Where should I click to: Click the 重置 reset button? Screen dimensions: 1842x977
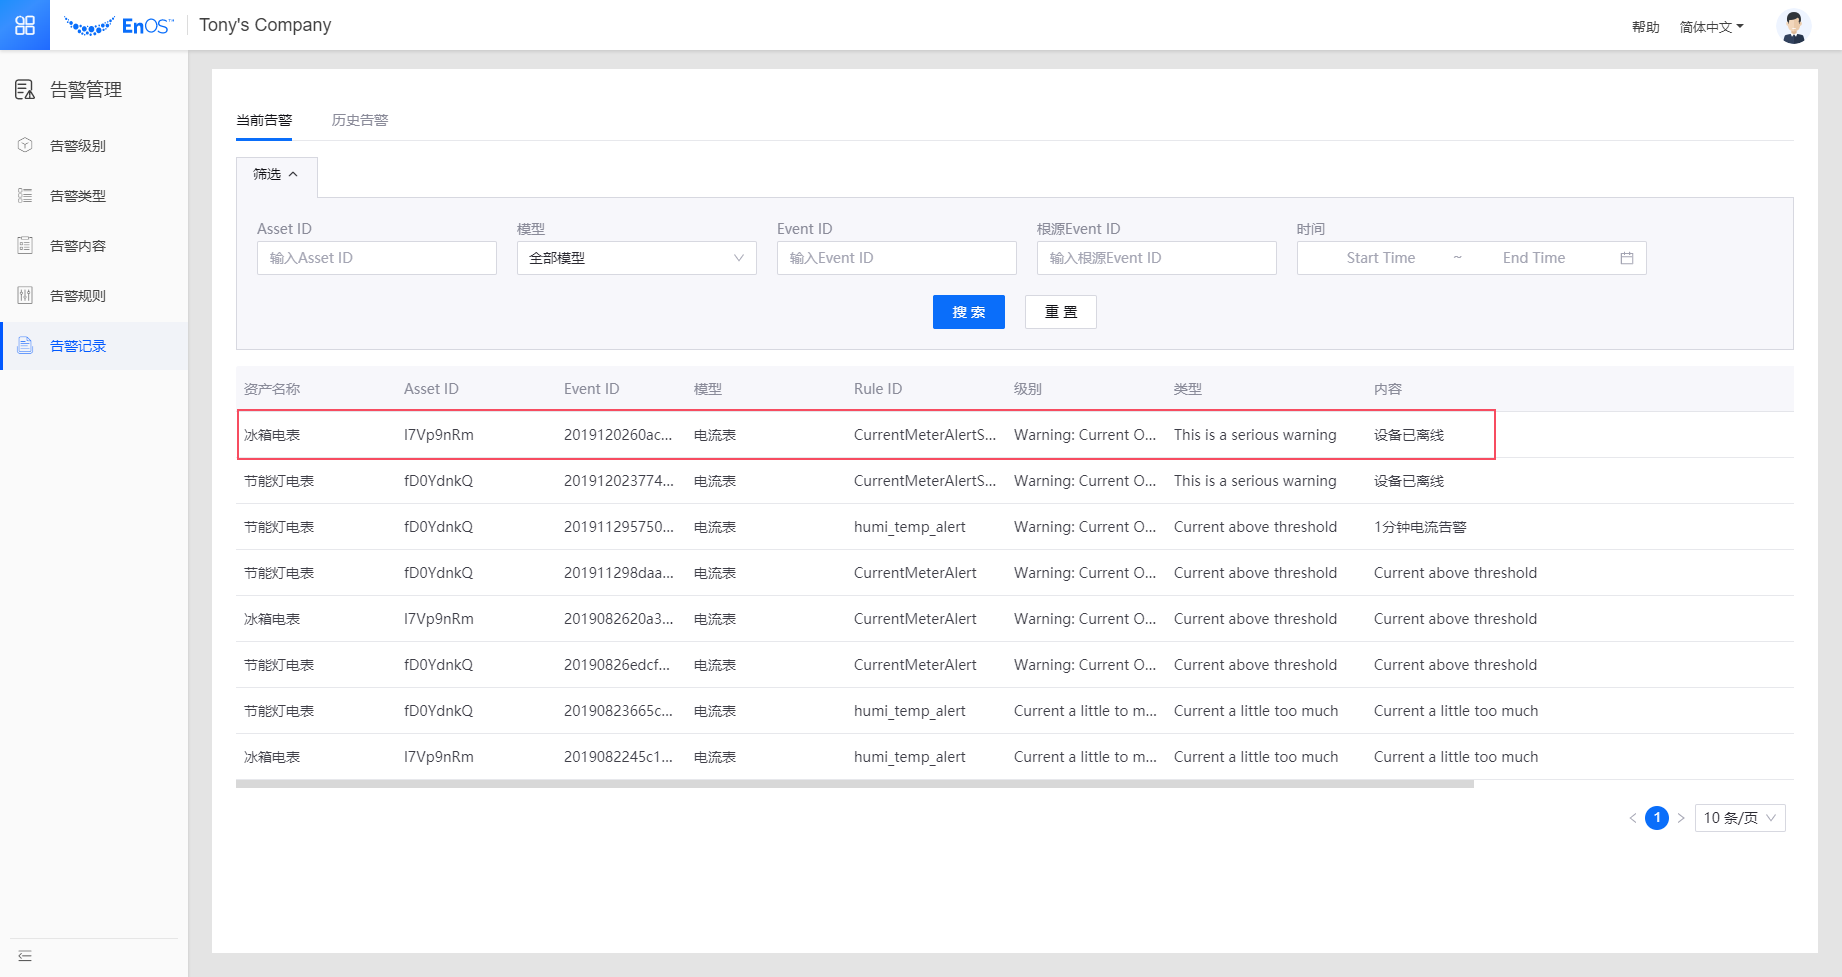coord(1061,312)
